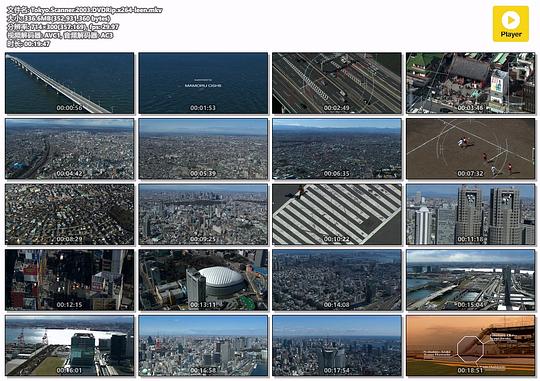Select the title card thumbnail at 00:01:53
The image size is (540, 381).
pyautogui.click(x=203, y=83)
